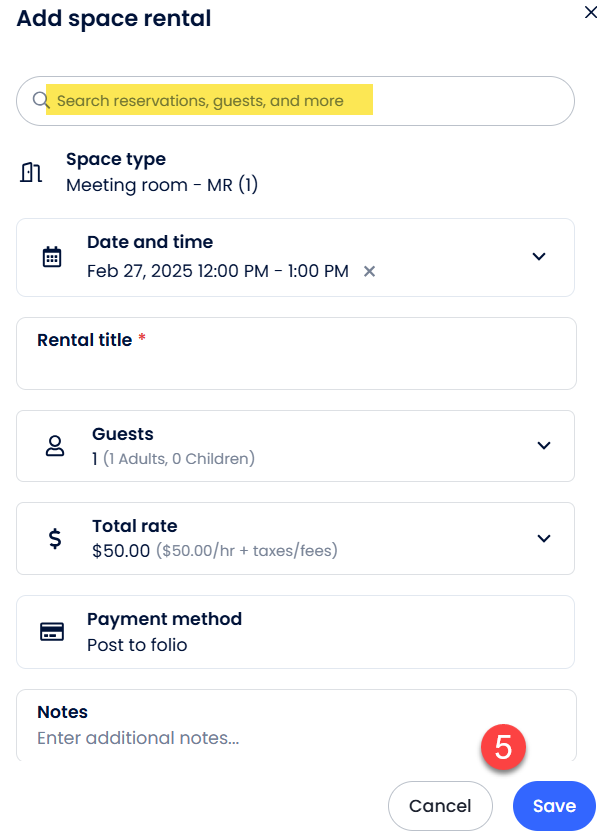
Task: Close the Add space rental panel
Action: [x=589, y=12]
